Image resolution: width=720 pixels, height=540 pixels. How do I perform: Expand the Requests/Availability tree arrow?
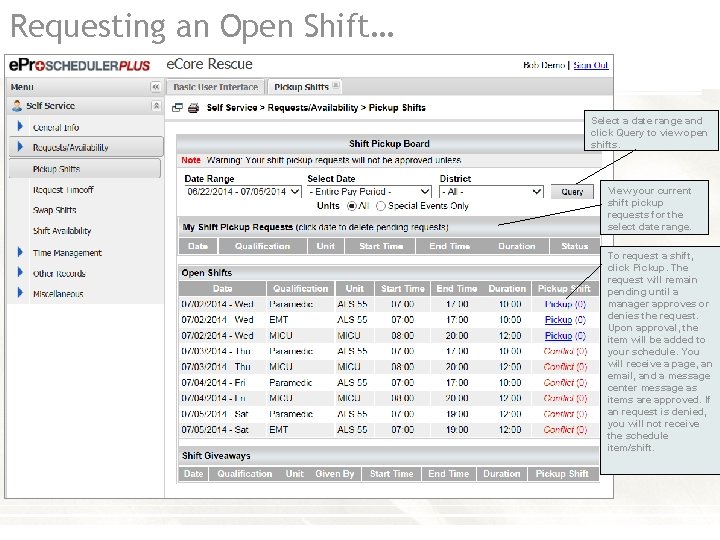pos(20,146)
